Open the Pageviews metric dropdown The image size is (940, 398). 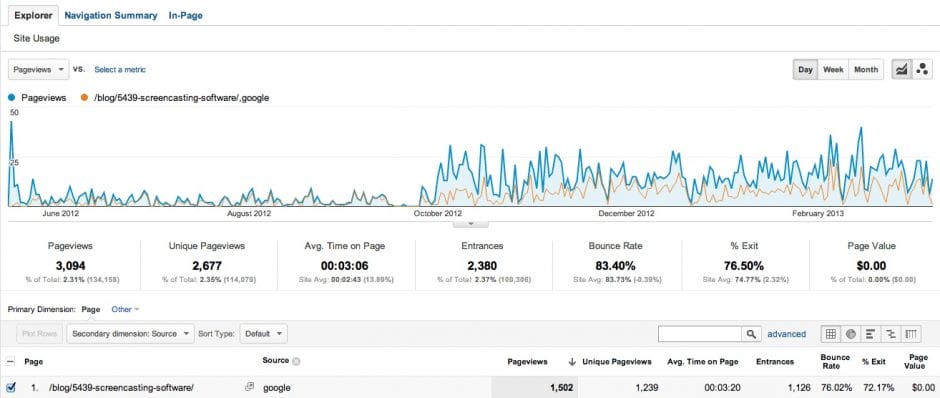pos(39,70)
